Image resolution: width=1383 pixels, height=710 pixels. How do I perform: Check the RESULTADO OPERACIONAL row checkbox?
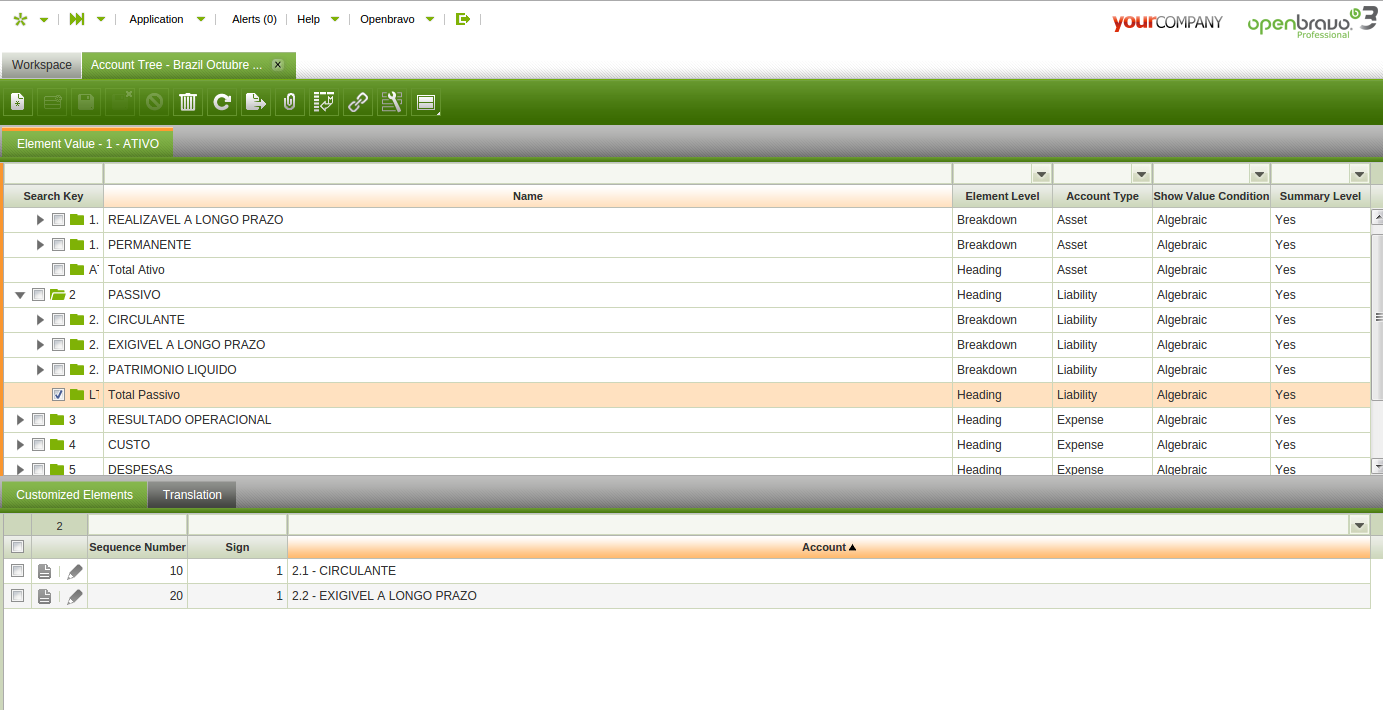point(39,420)
